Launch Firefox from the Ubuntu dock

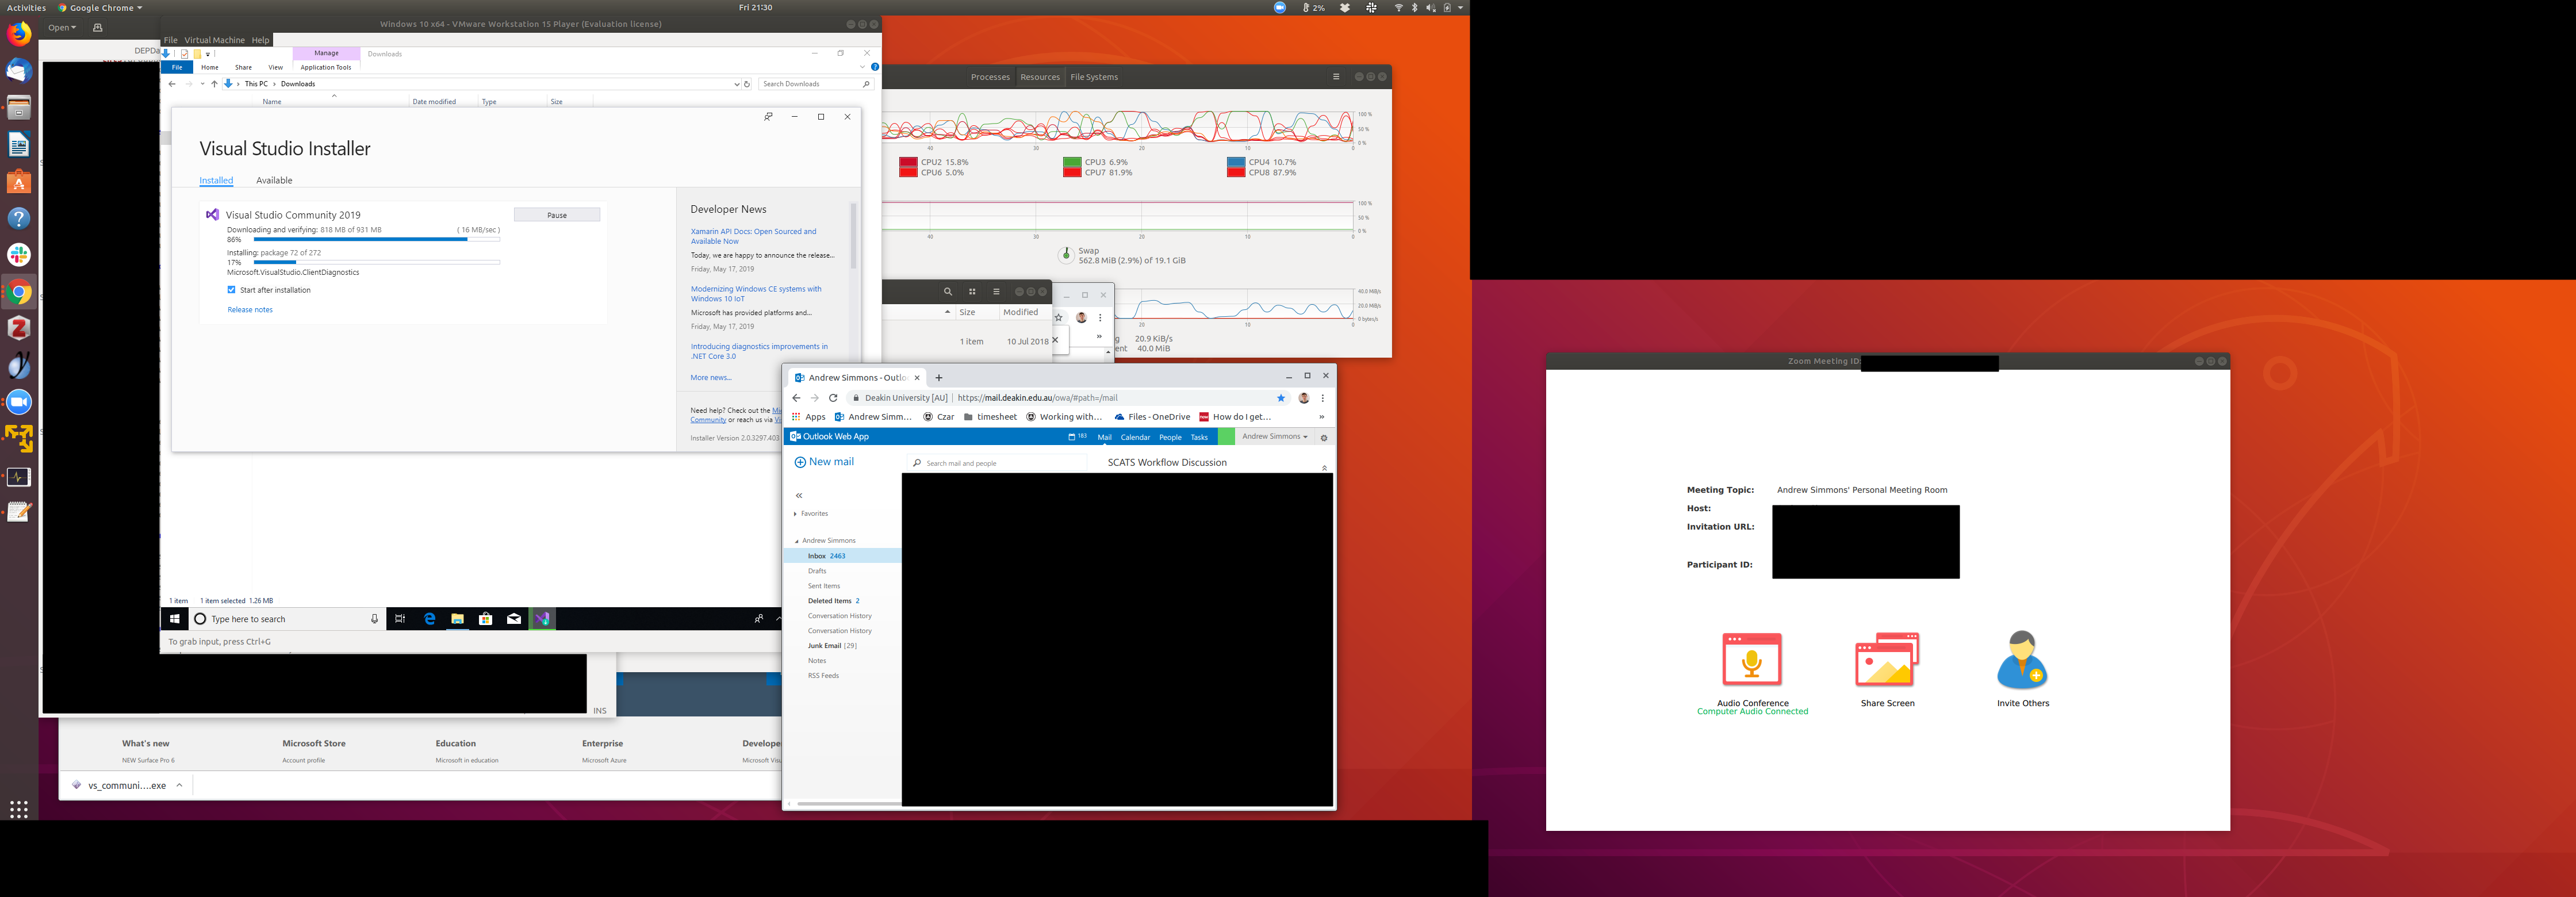pos(19,34)
